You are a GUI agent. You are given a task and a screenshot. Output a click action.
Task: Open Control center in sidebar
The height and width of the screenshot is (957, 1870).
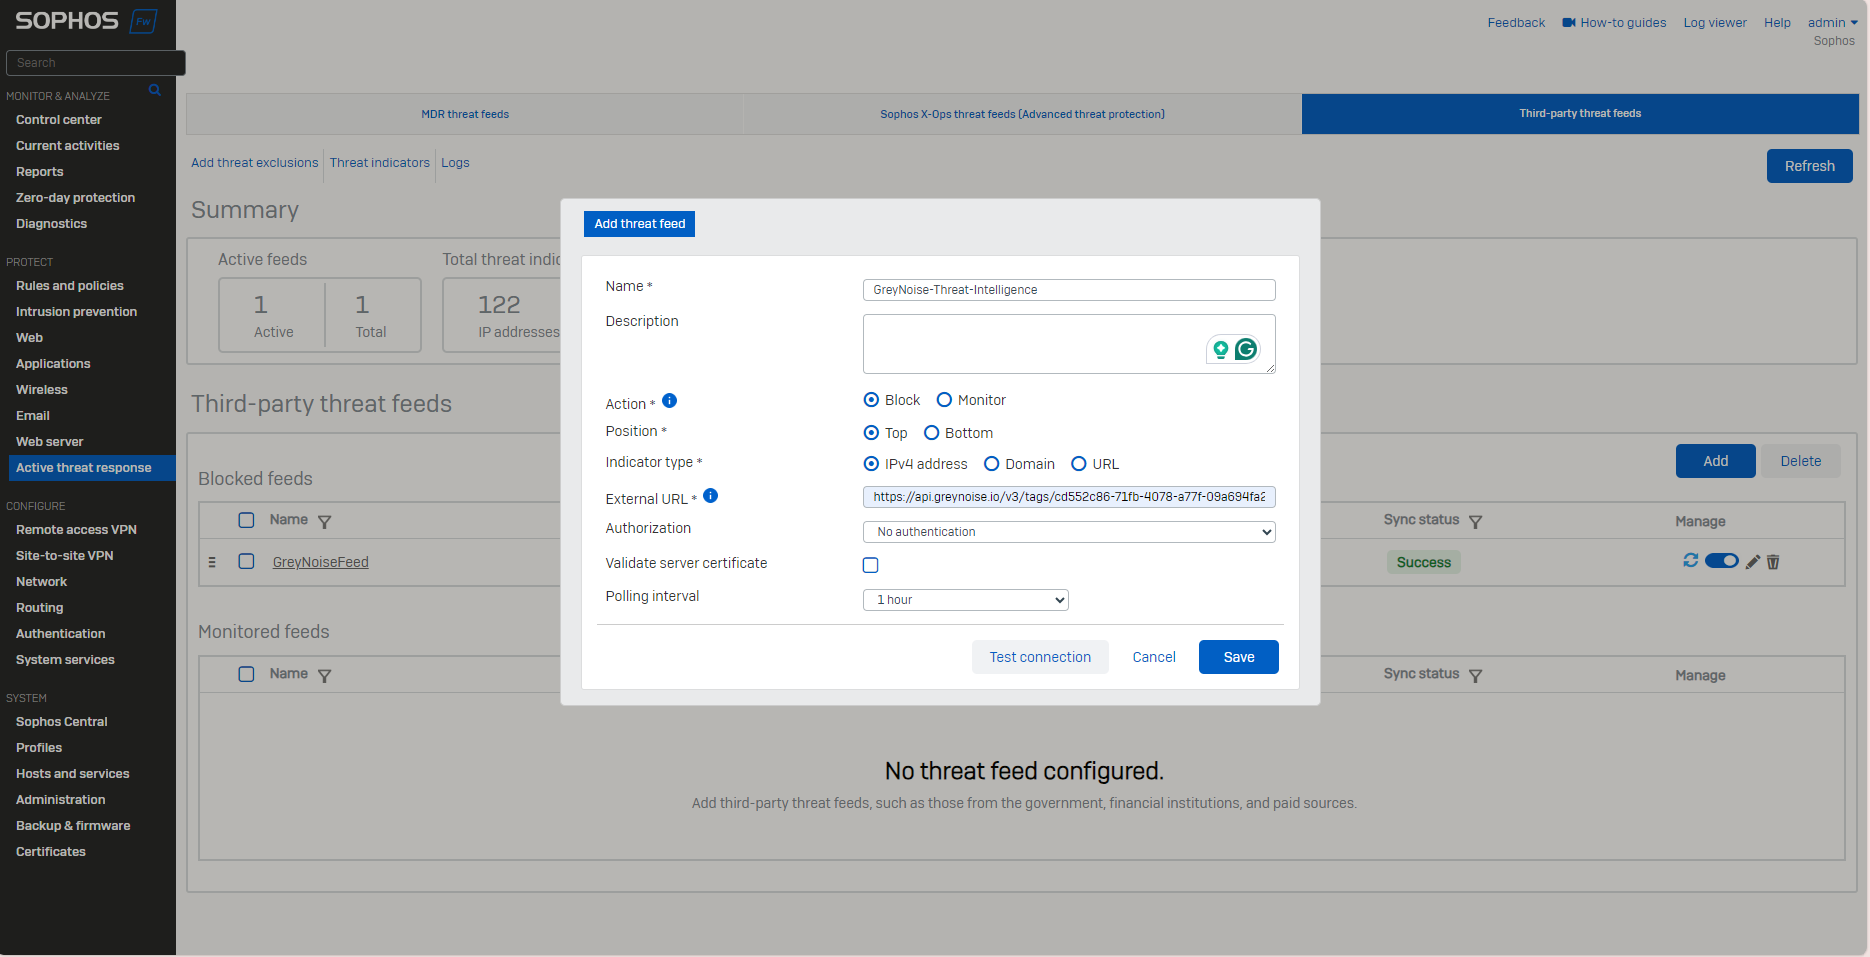(59, 120)
